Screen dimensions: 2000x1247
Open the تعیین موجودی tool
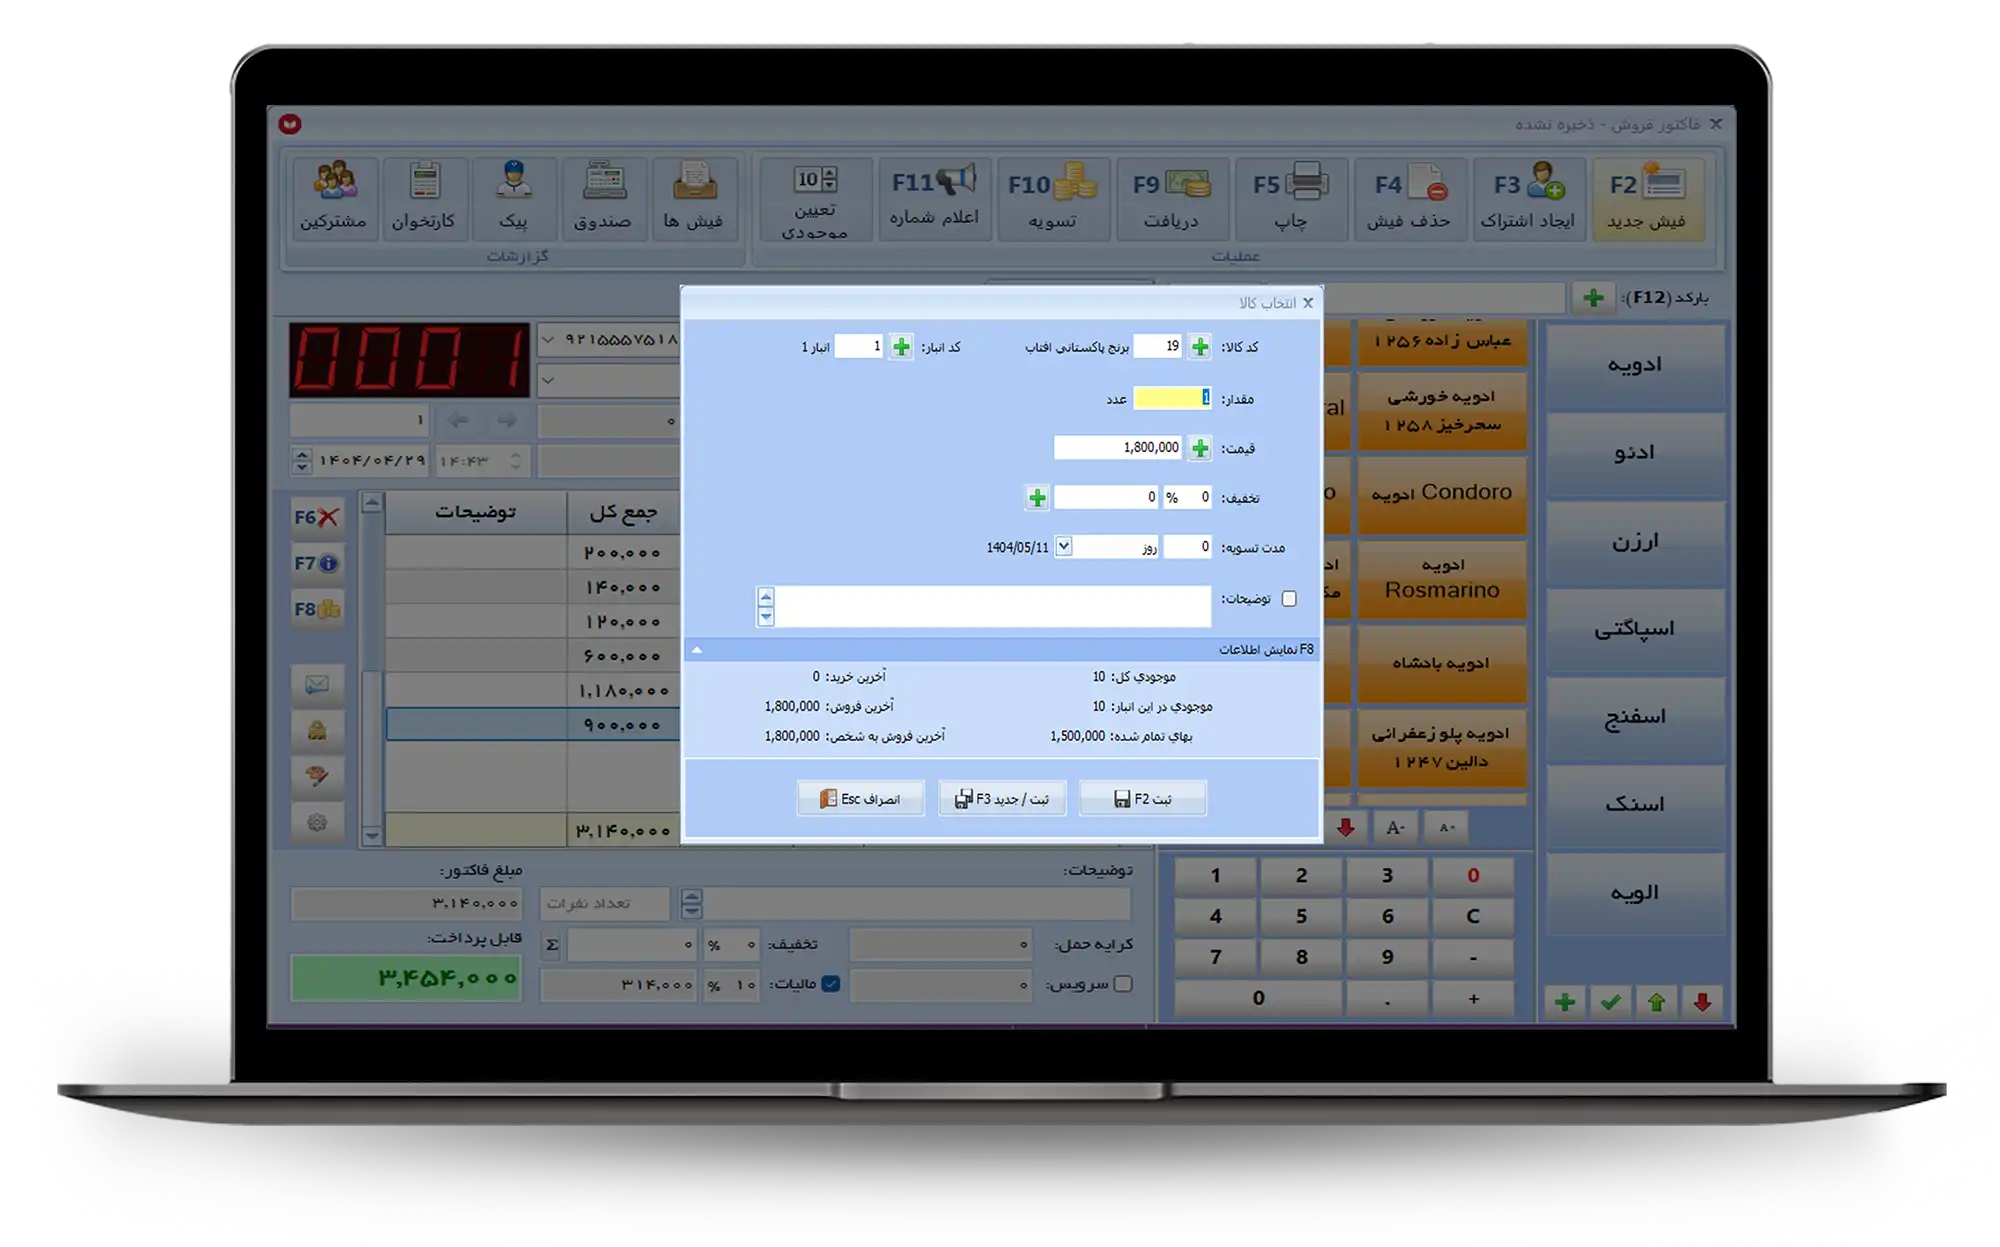click(815, 198)
